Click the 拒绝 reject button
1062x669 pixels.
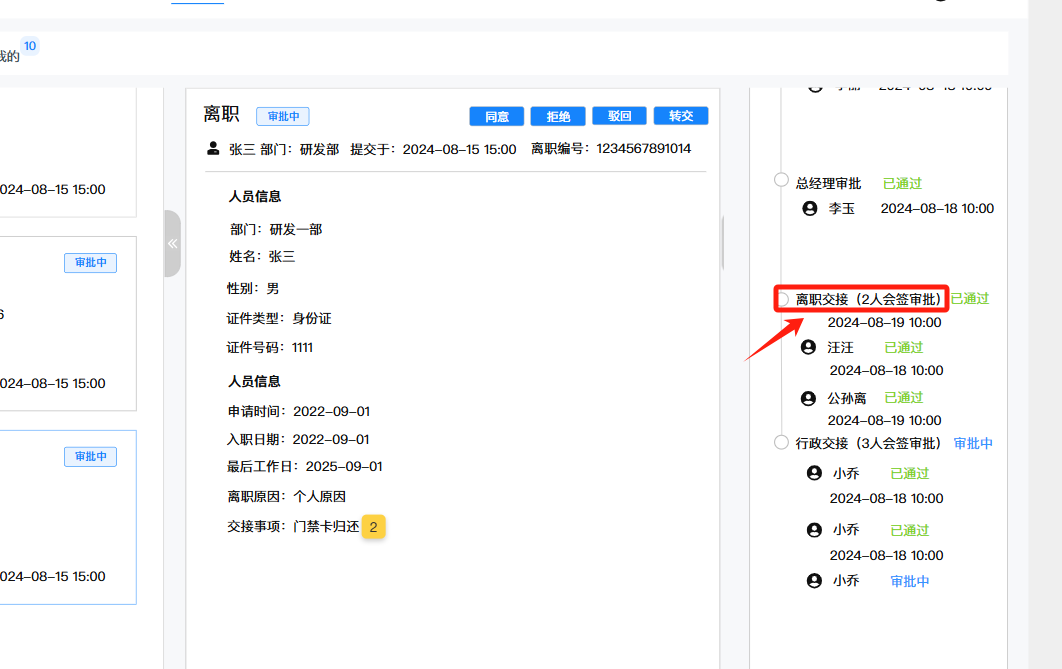tap(557, 116)
